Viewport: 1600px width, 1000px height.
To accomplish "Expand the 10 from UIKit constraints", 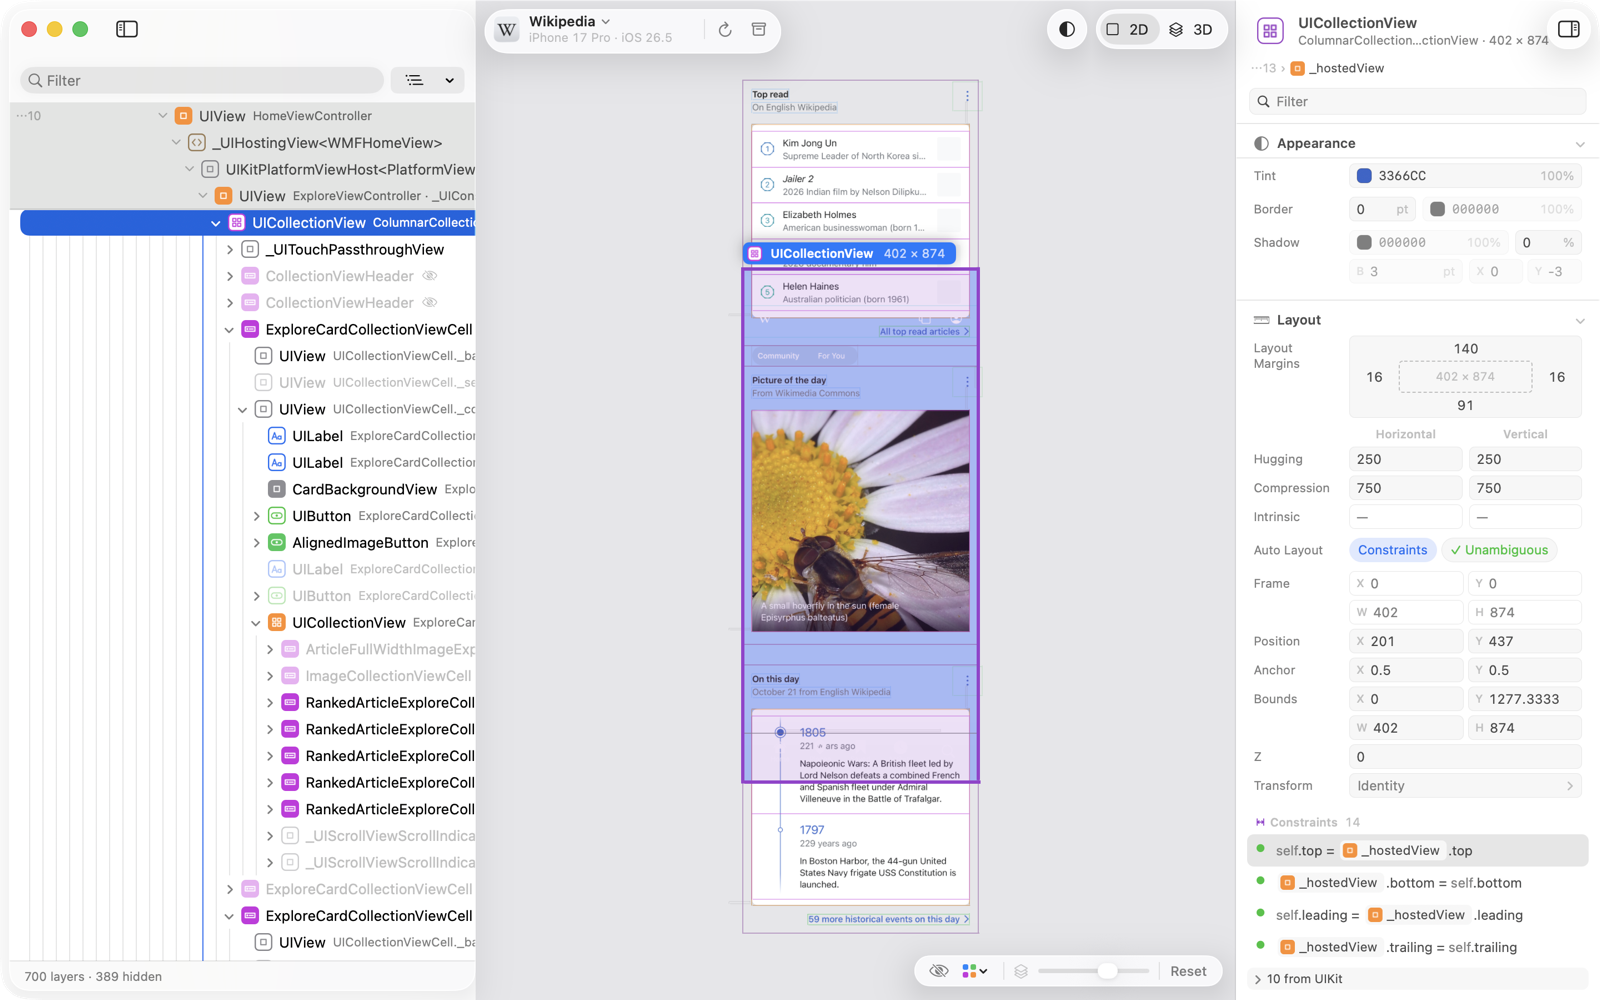I will pyautogui.click(x=1258, y=979).
